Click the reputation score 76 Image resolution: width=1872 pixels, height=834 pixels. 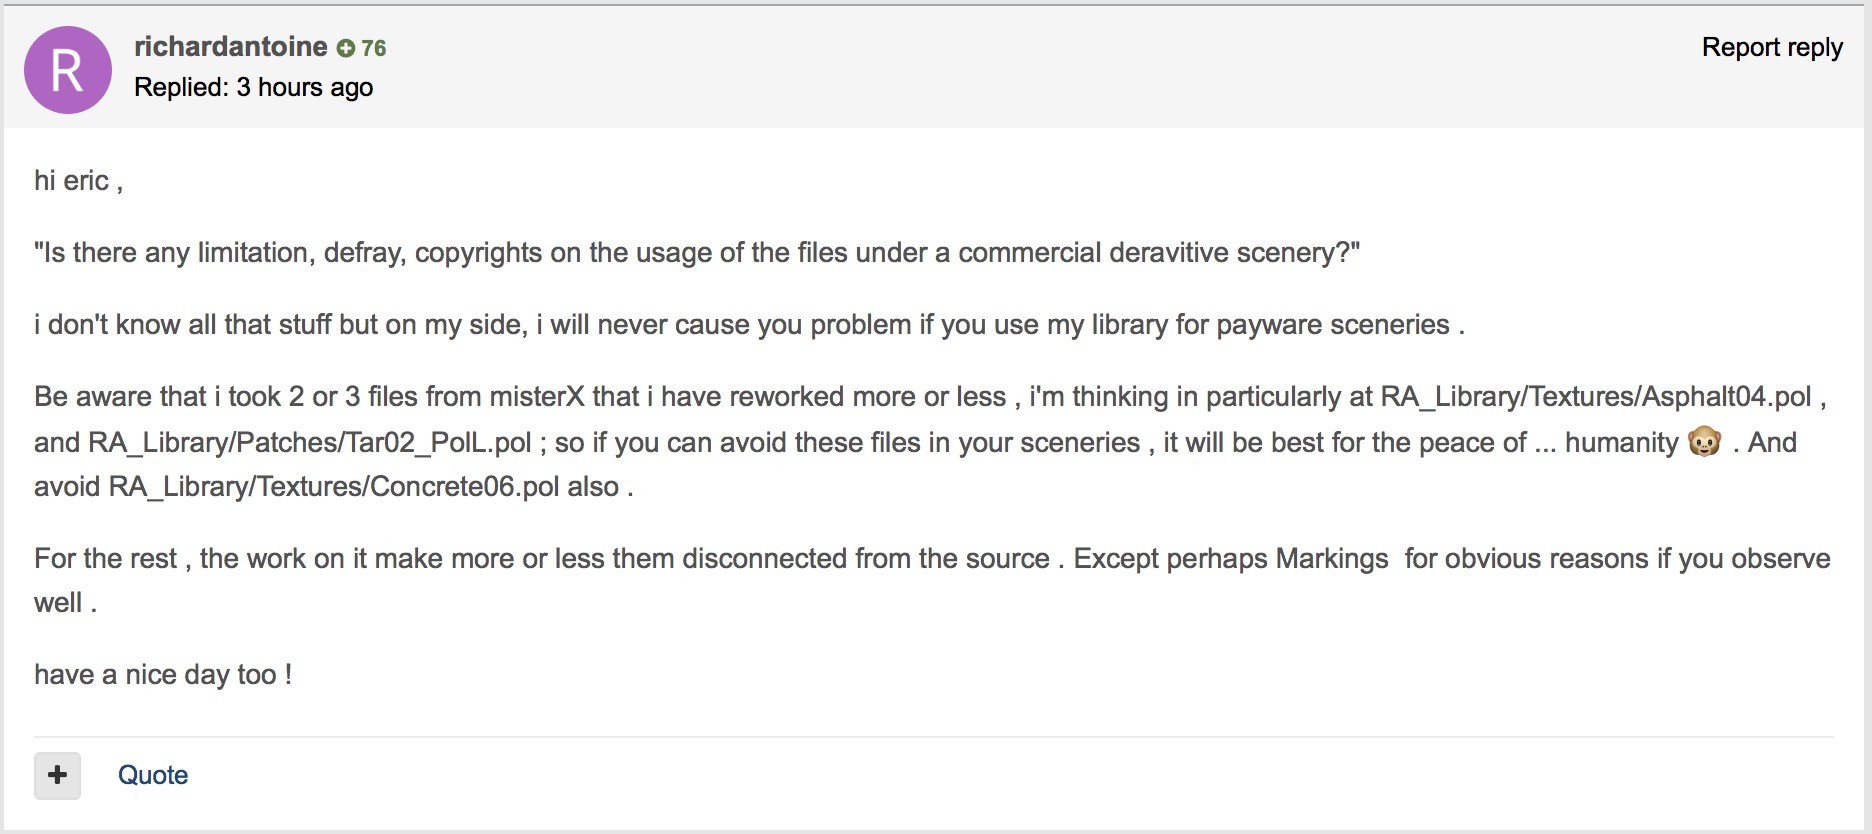(x=373, y=48)
